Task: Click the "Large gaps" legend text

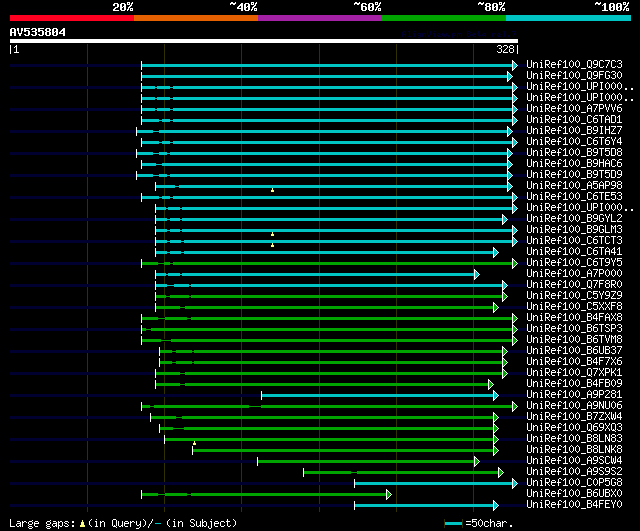Action: 42,524
